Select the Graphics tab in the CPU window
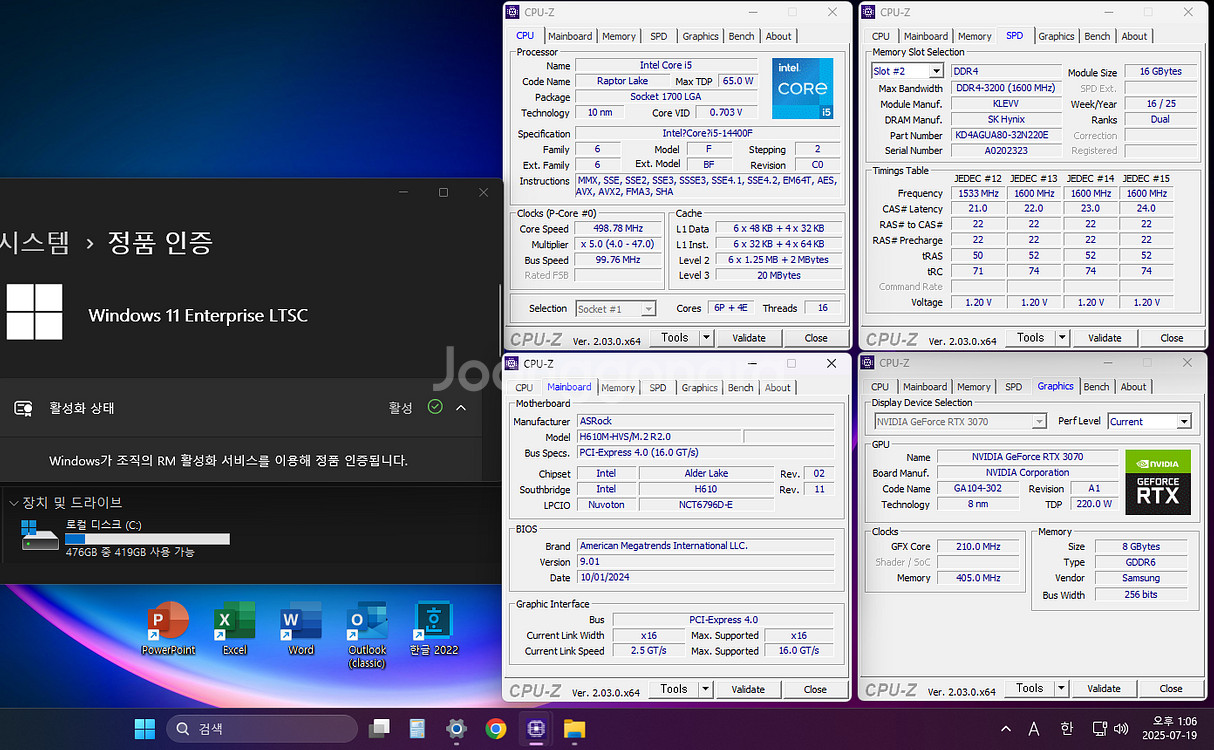Screen dimensions: 1214x750 [700, 36]
